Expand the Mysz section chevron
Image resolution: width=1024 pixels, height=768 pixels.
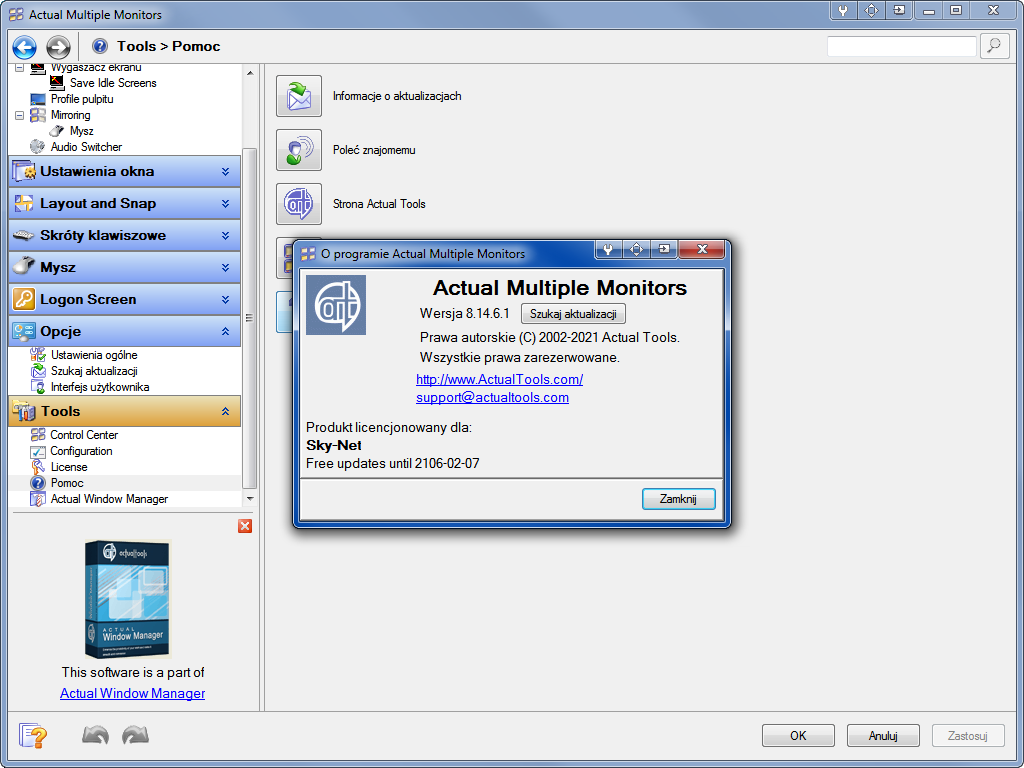tap(225, 268)
